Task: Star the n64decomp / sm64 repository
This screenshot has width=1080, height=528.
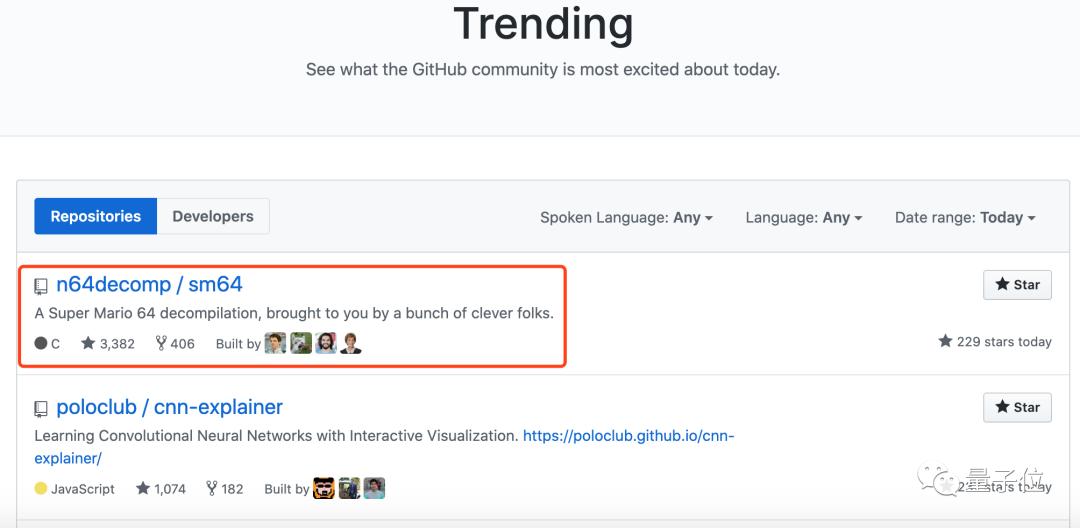Action: tap(1017, 285)
